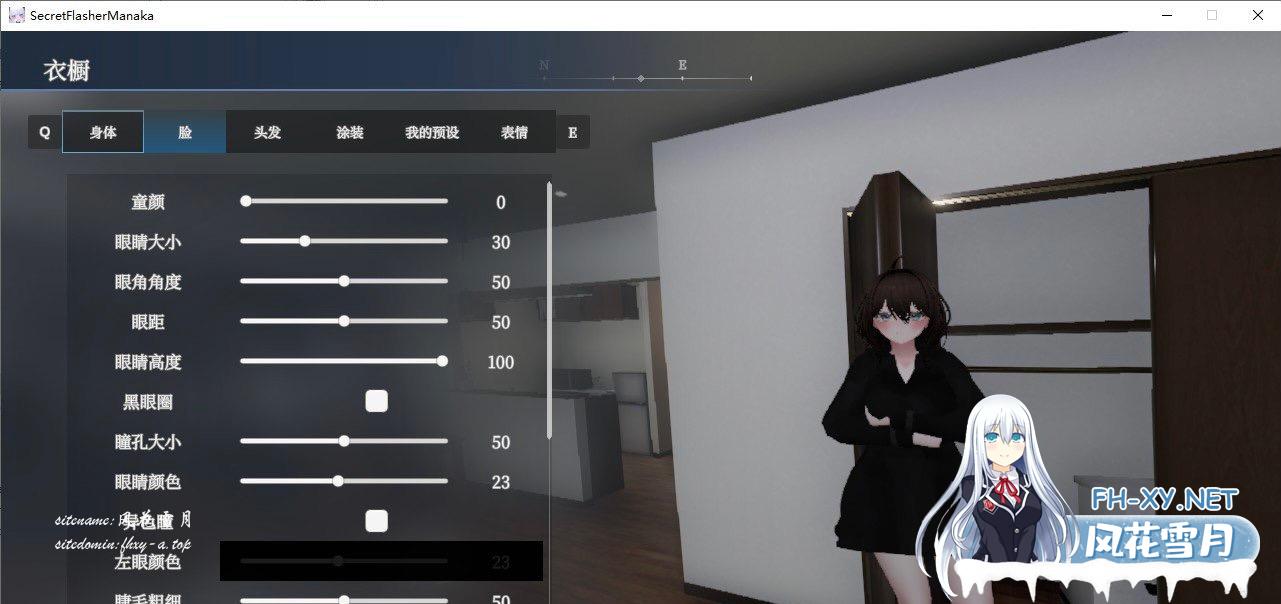This screenshot has width=1281, height=604.
Task: Click the SecretFlasherManaka app icon in title bar
Action: (16, 15)
